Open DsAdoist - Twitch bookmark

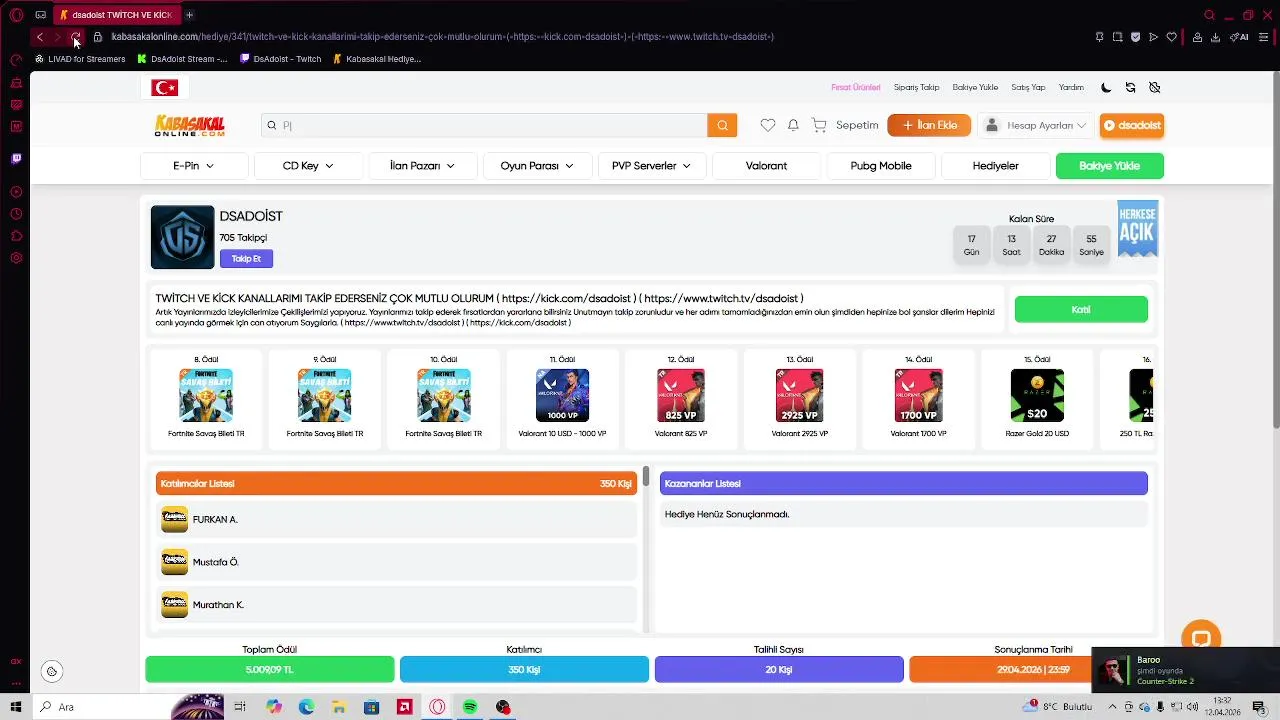281,59
